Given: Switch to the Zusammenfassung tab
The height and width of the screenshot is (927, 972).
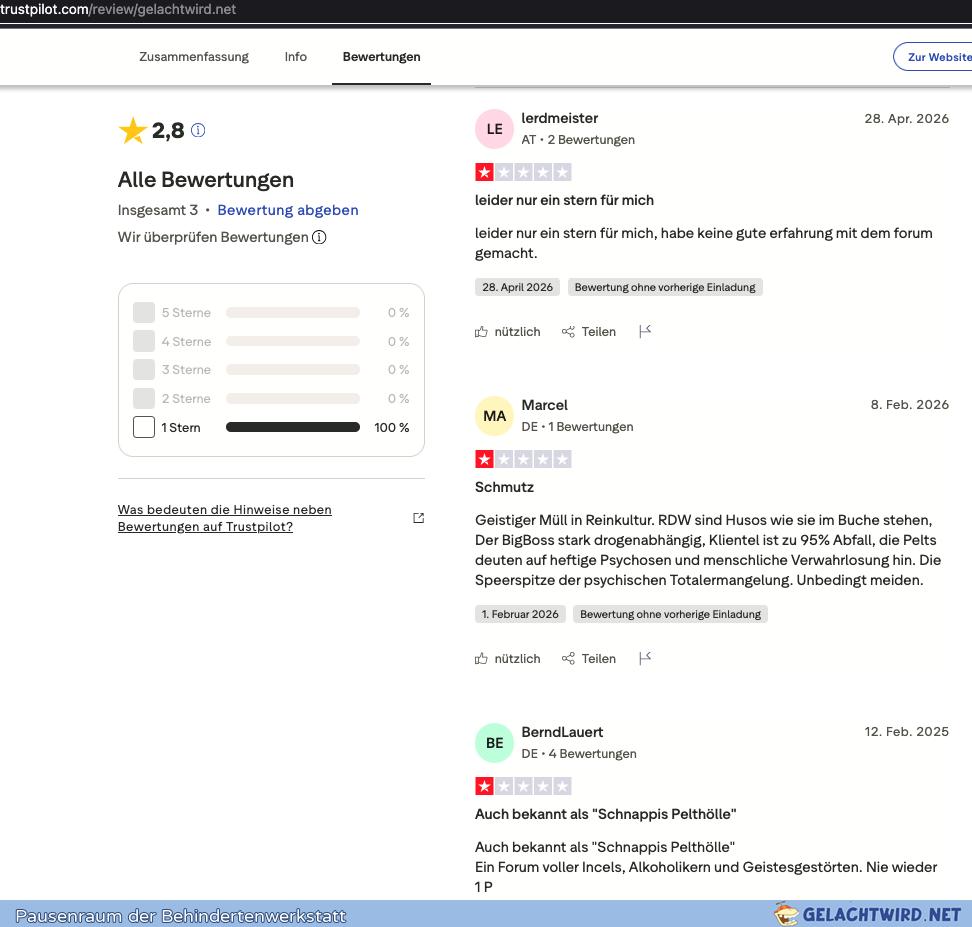Looking at the screenshot, I should pos(194,56).
